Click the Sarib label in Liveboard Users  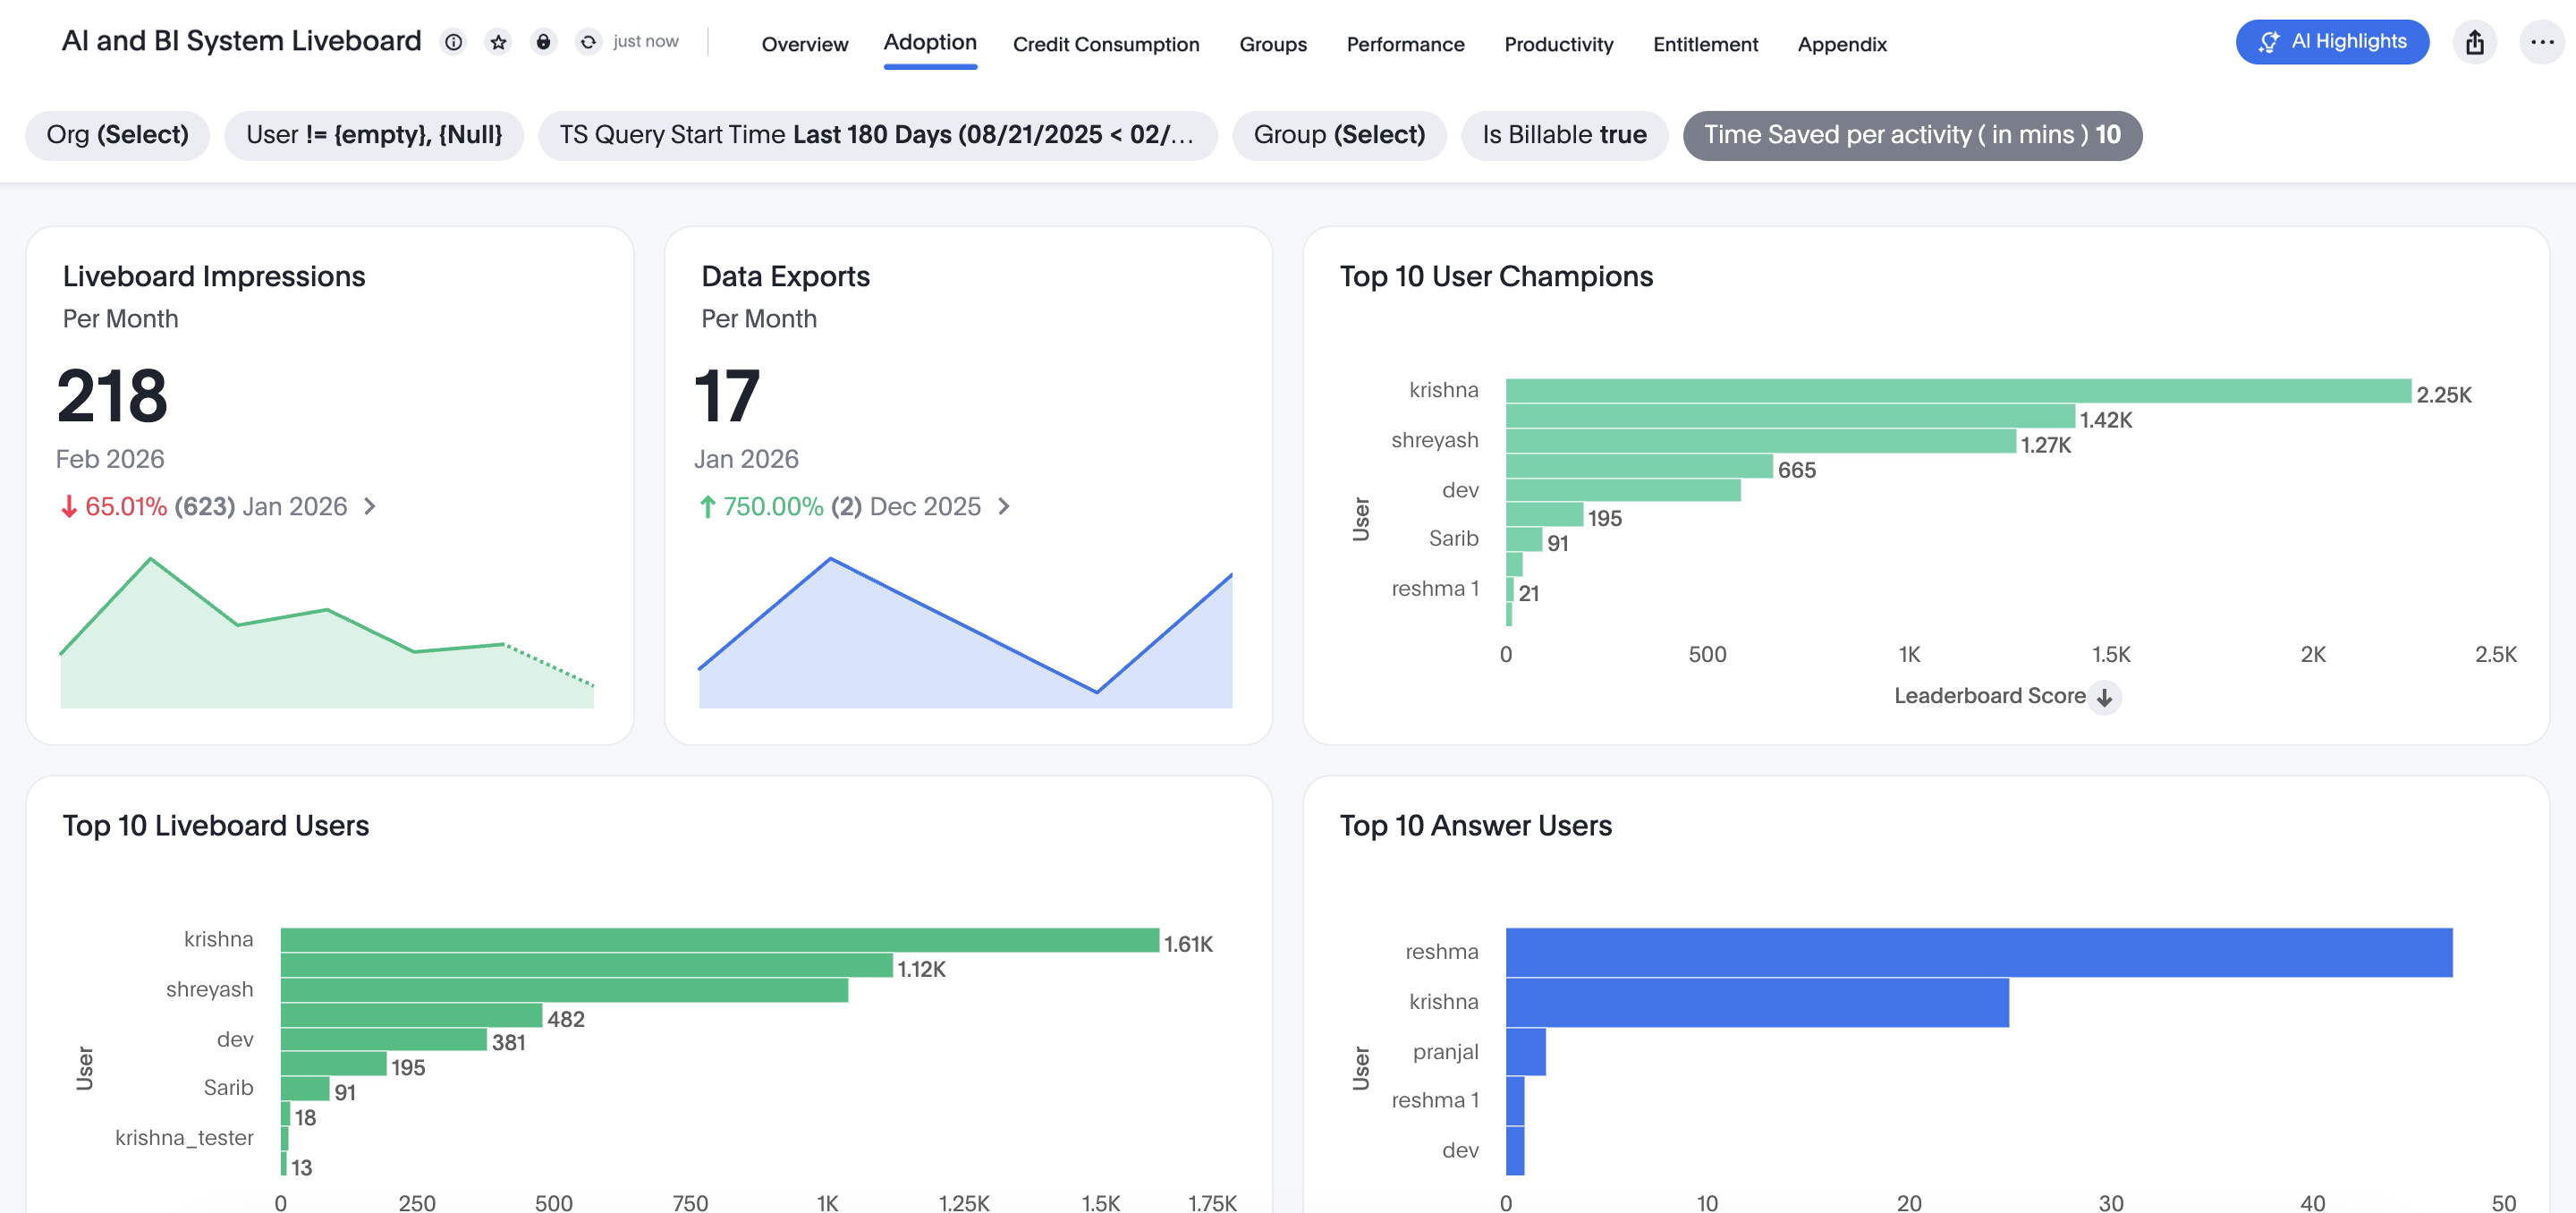(x=228, y=1088)
